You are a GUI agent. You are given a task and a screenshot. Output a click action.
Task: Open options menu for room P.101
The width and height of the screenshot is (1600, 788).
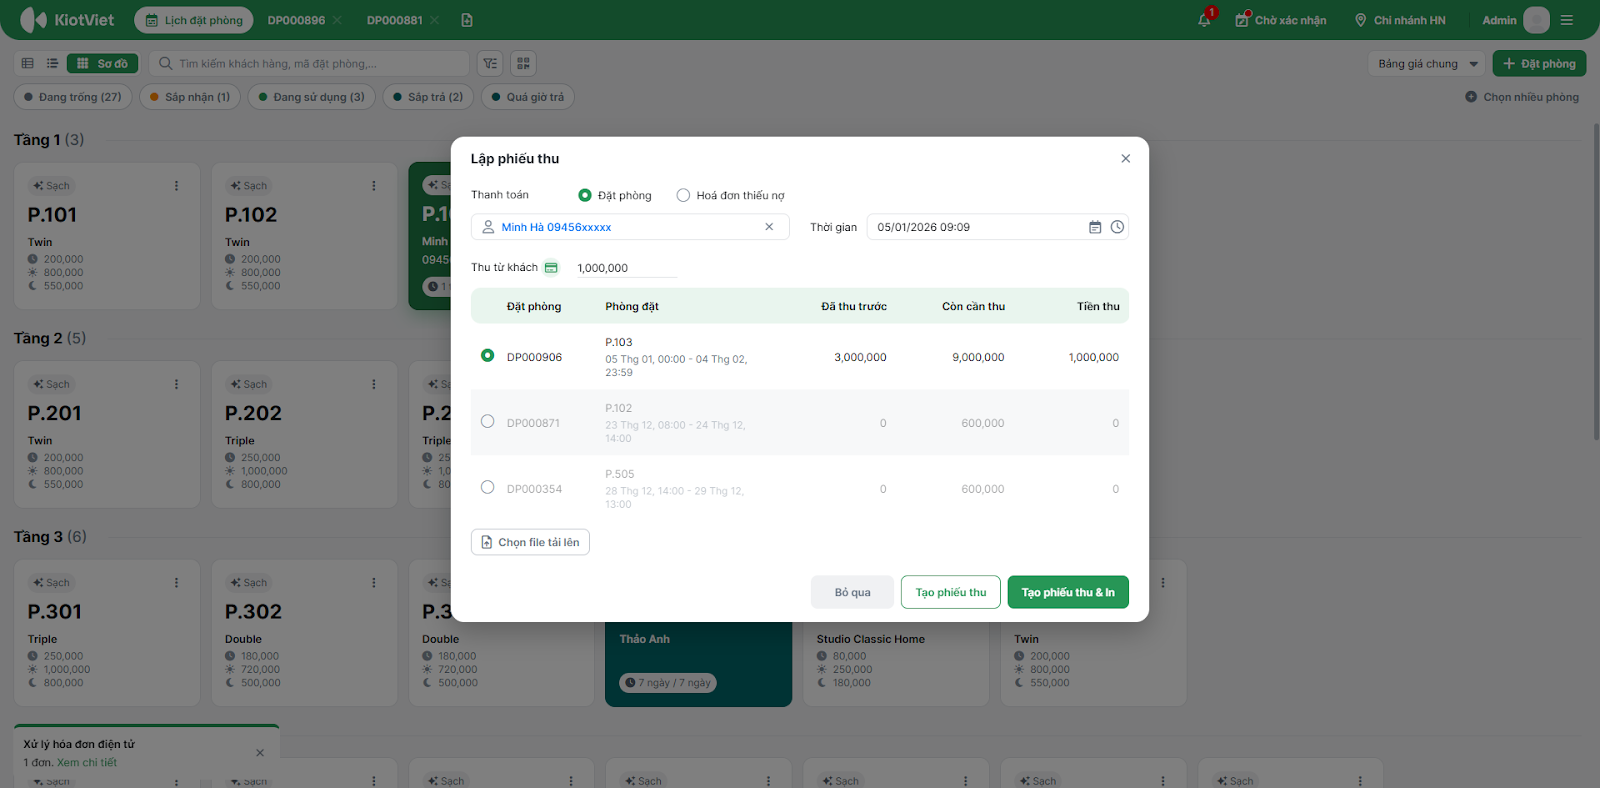(x=176, y=185)
